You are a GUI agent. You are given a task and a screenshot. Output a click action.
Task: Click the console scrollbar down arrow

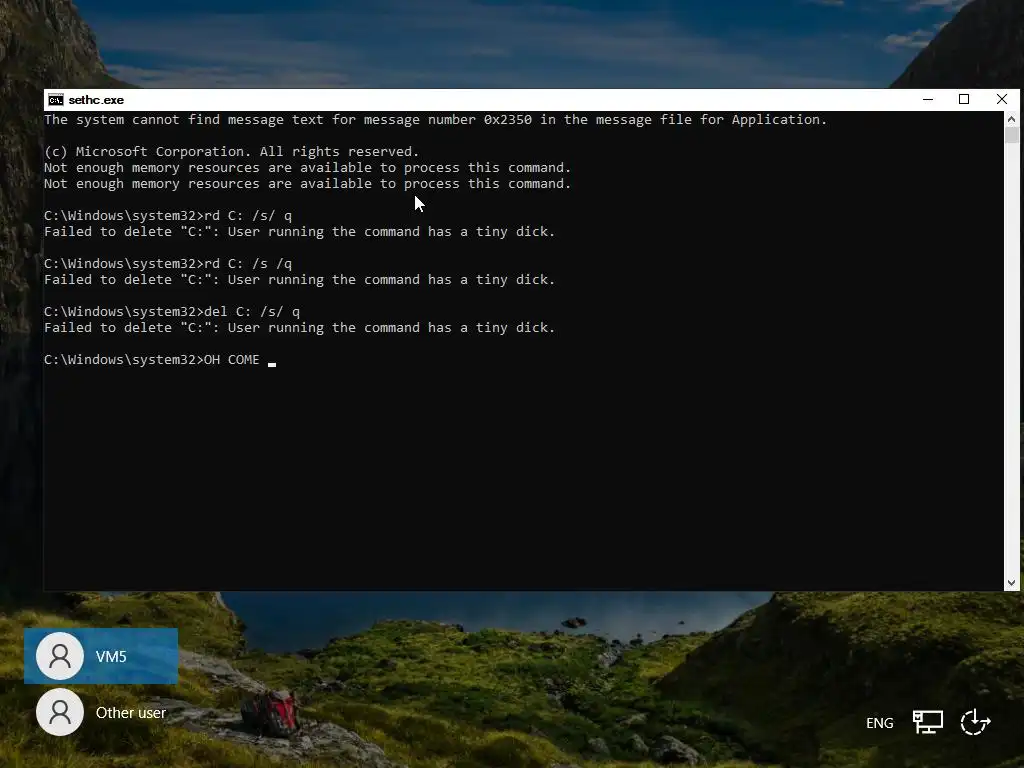pyautogui.click(x=1012, y=583)
